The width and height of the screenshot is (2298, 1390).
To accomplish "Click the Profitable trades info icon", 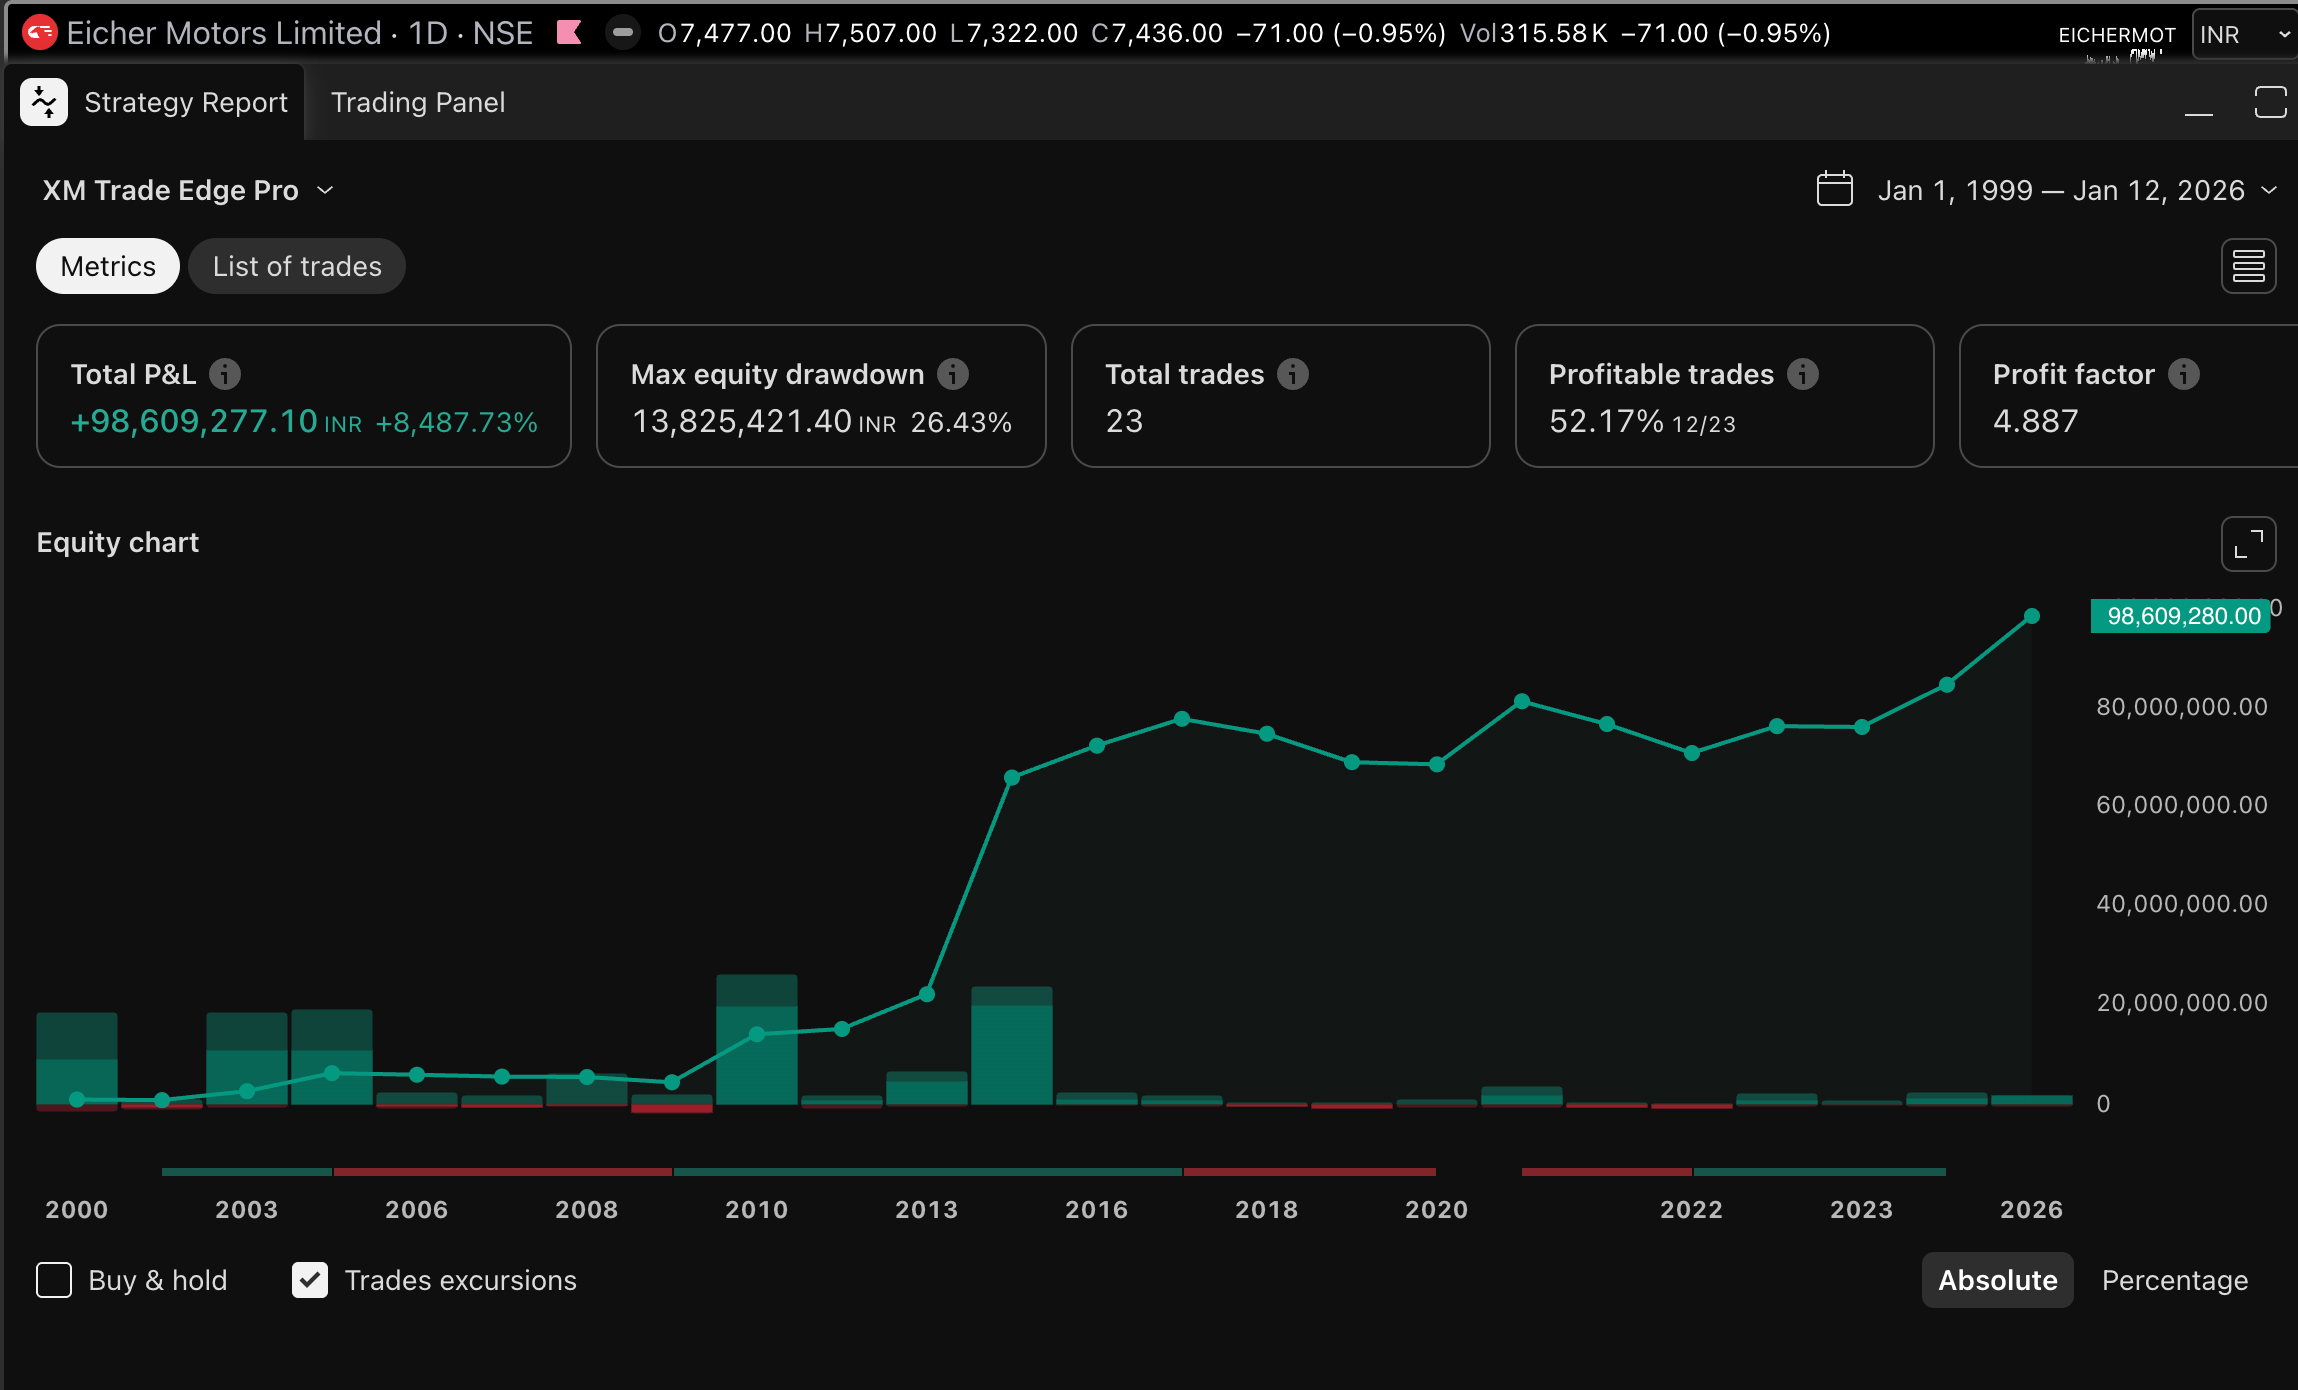I will coord(1803,374).
